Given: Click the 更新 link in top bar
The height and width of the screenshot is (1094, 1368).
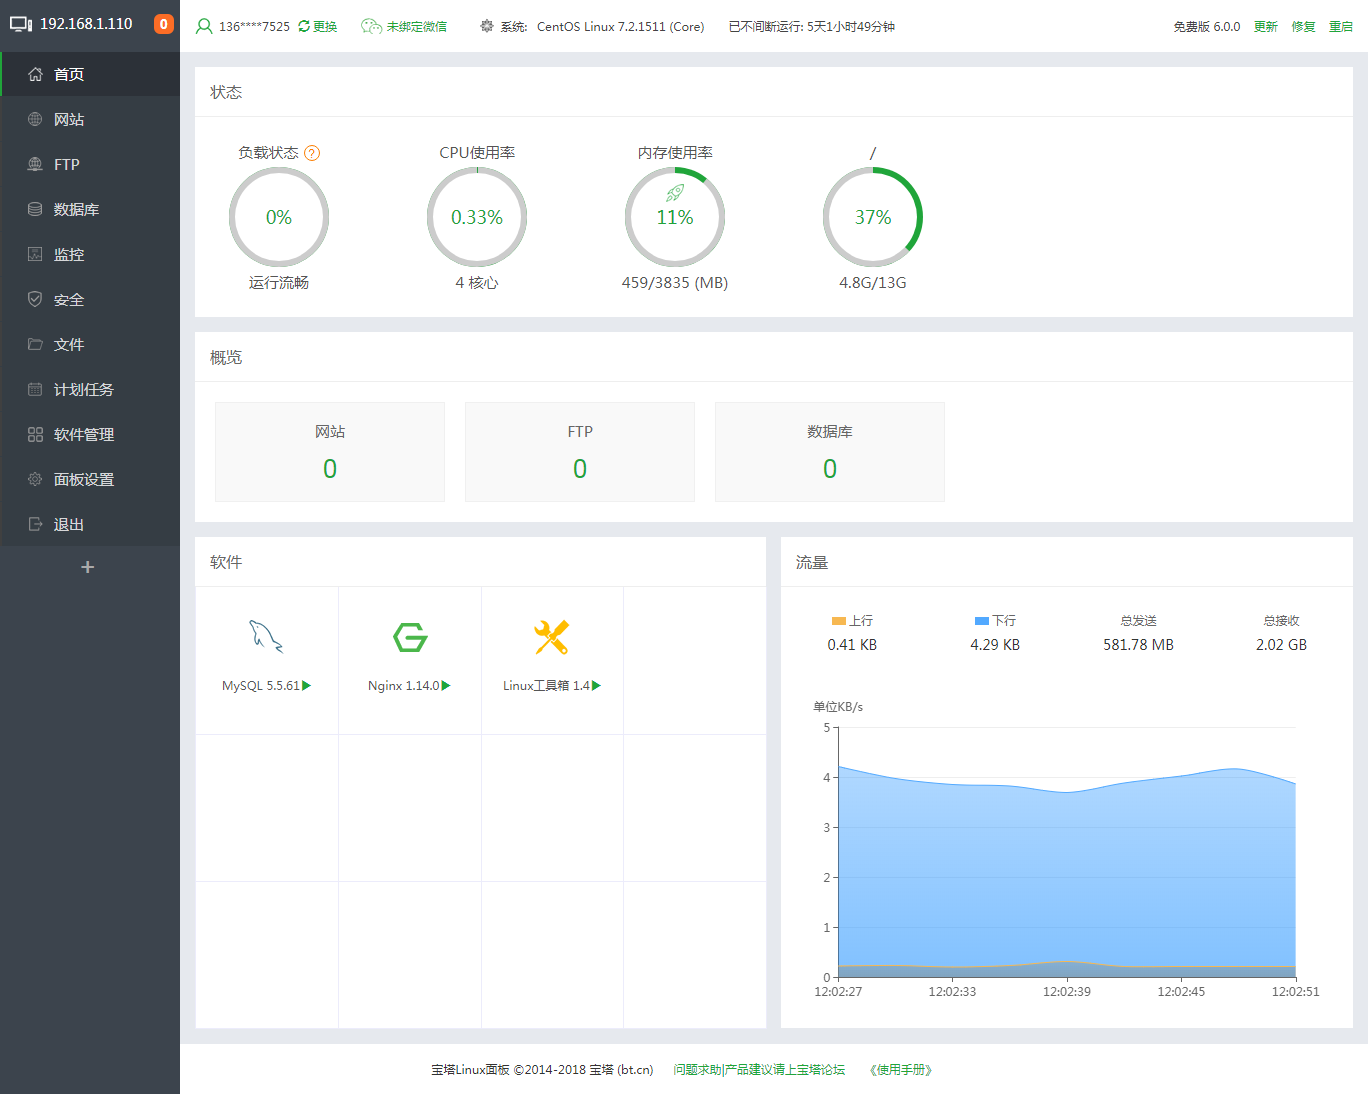Looking at the screenshot, I should tap(1266, 27).
